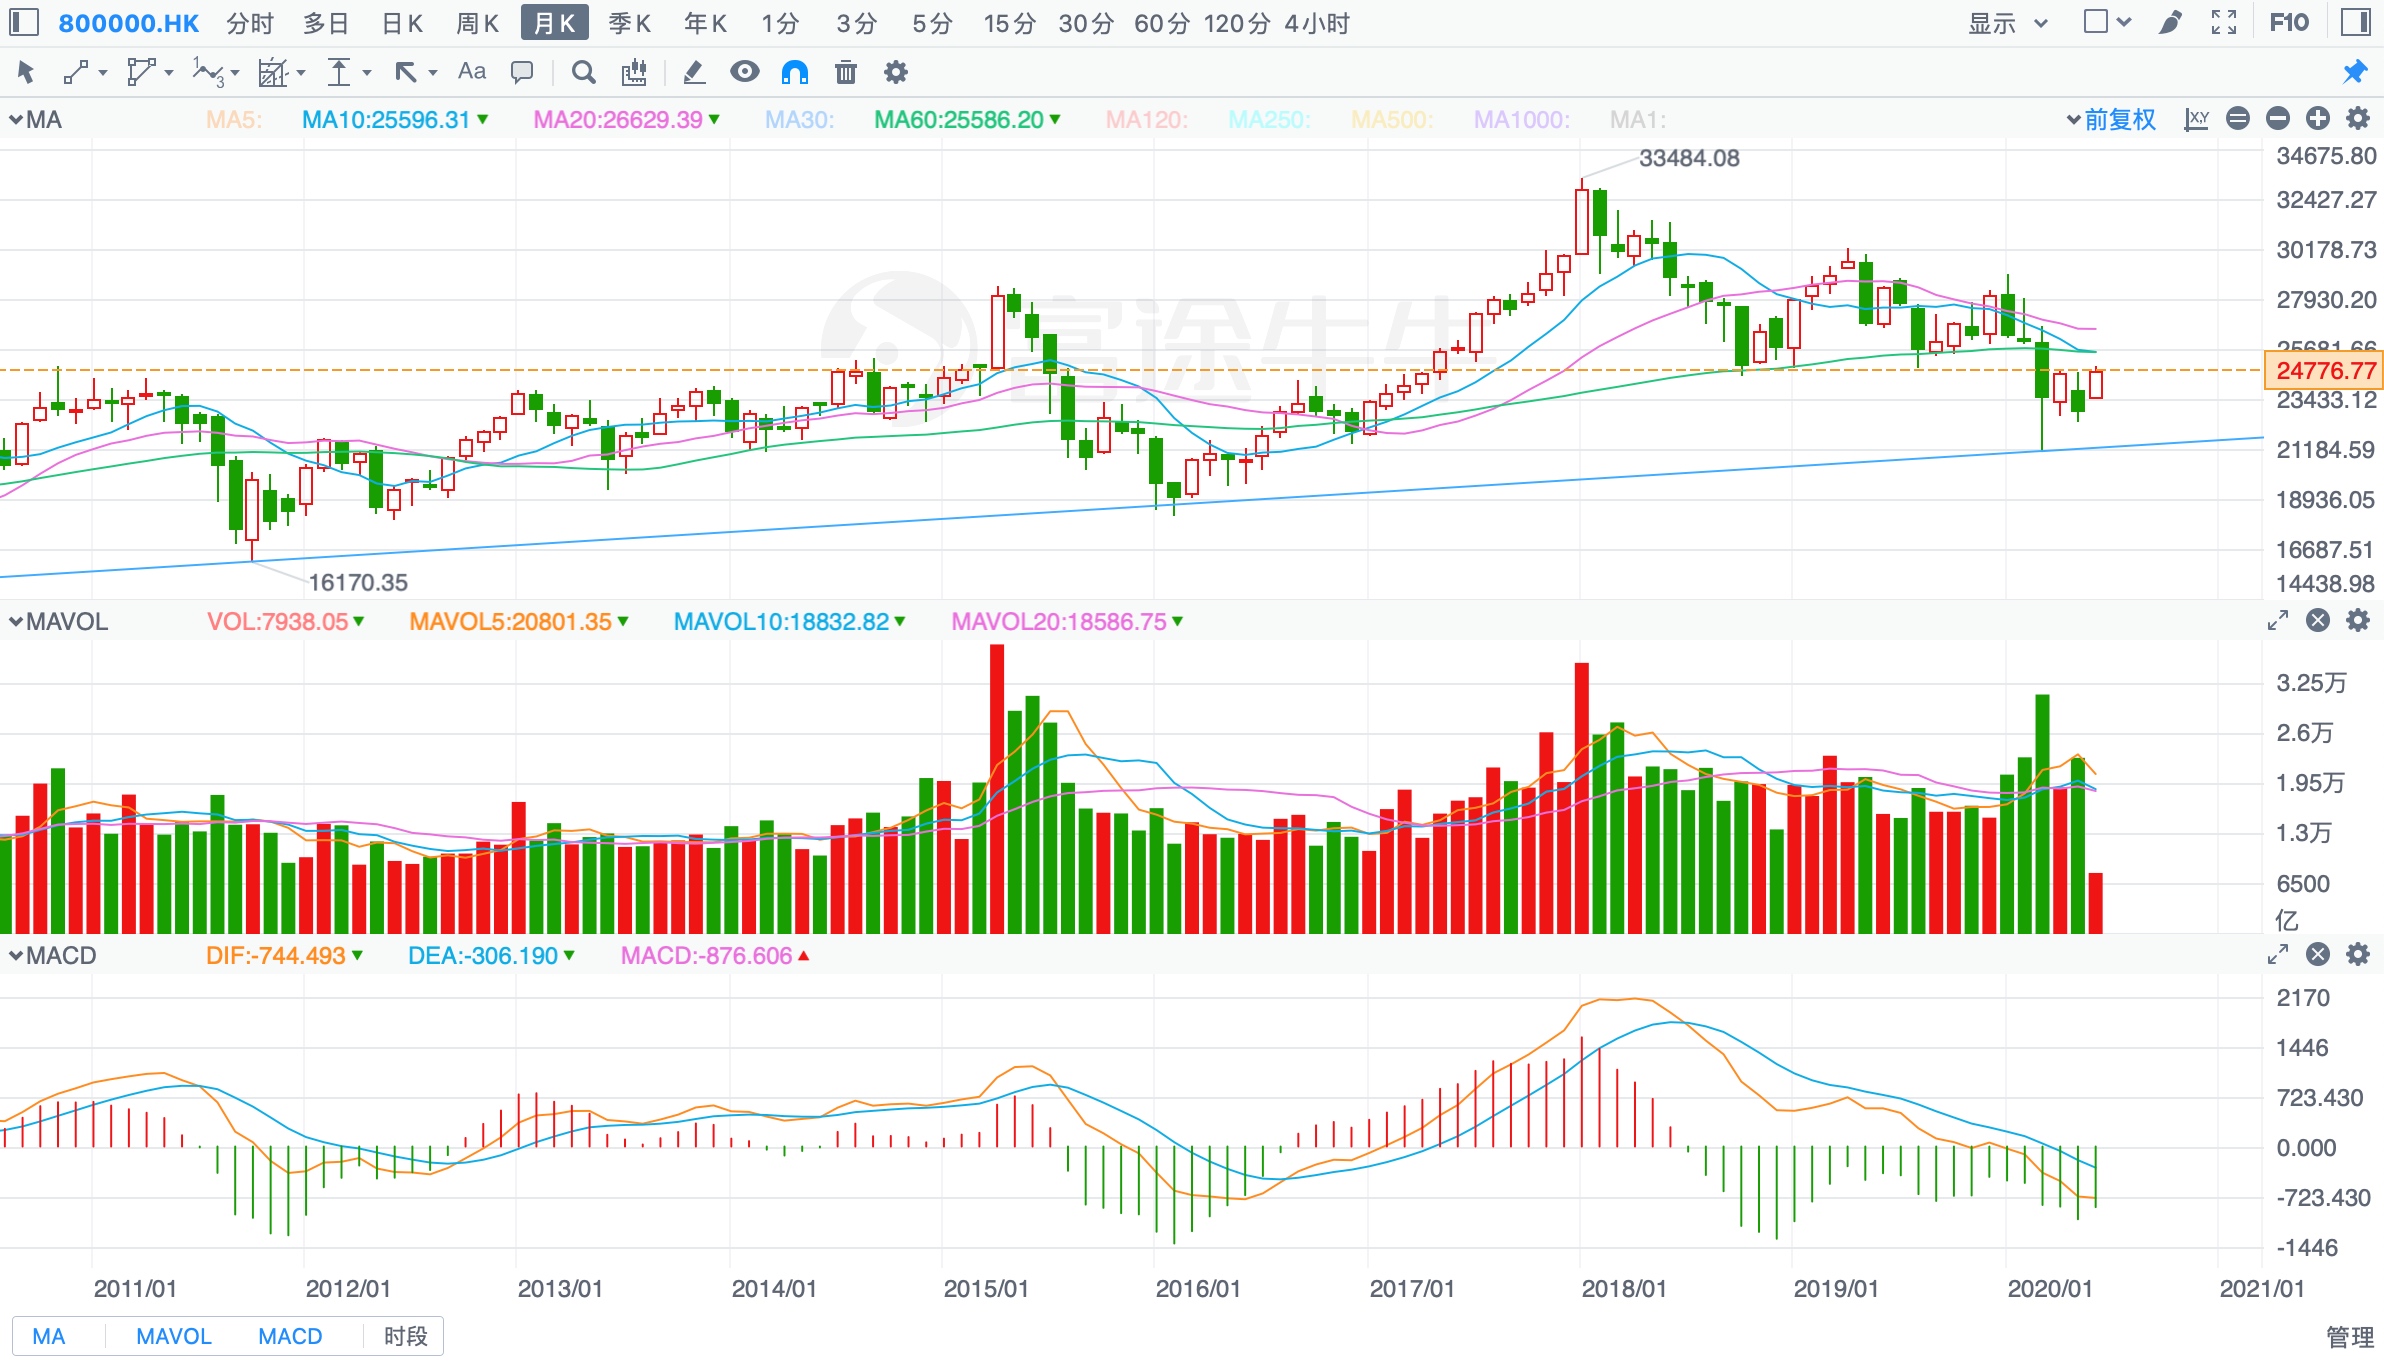
Task: Switch to 60分 timeframe
Action: (1162, 23)
